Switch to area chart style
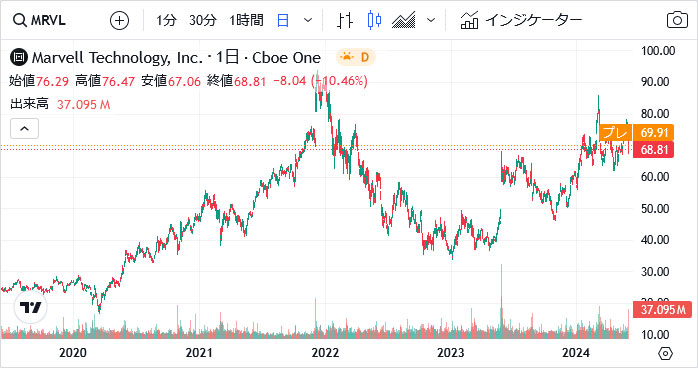The height and width of the screenshot is (368, 698). (404, 20)
